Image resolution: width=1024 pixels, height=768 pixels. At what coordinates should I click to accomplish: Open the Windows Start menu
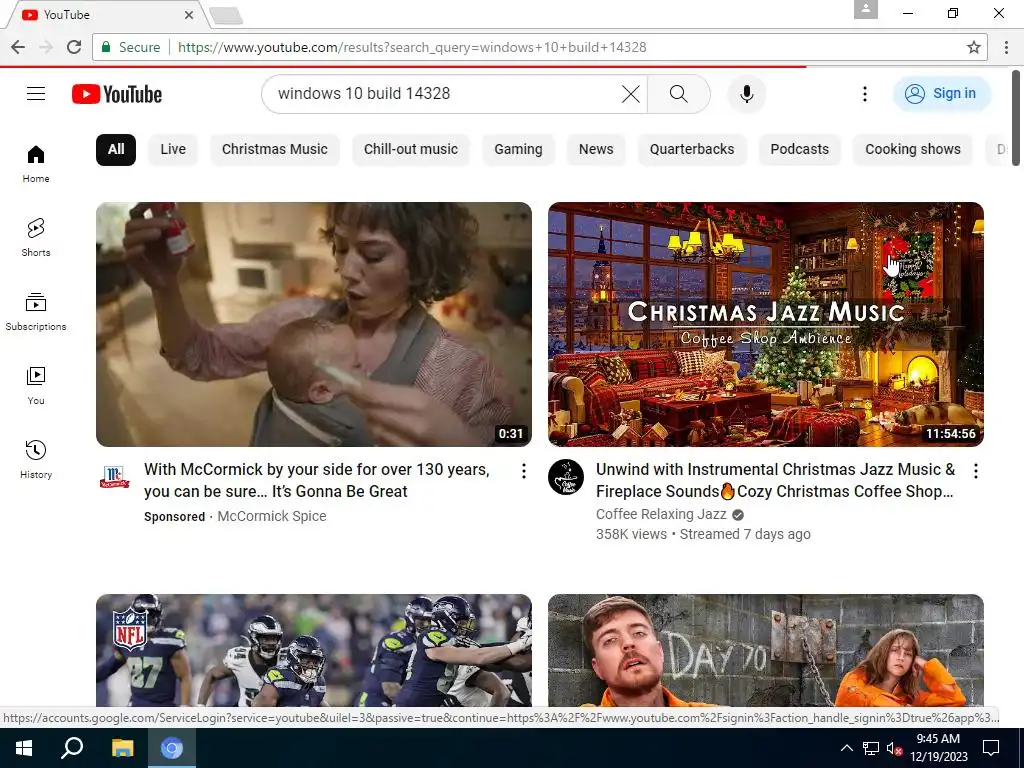(24, 748)
